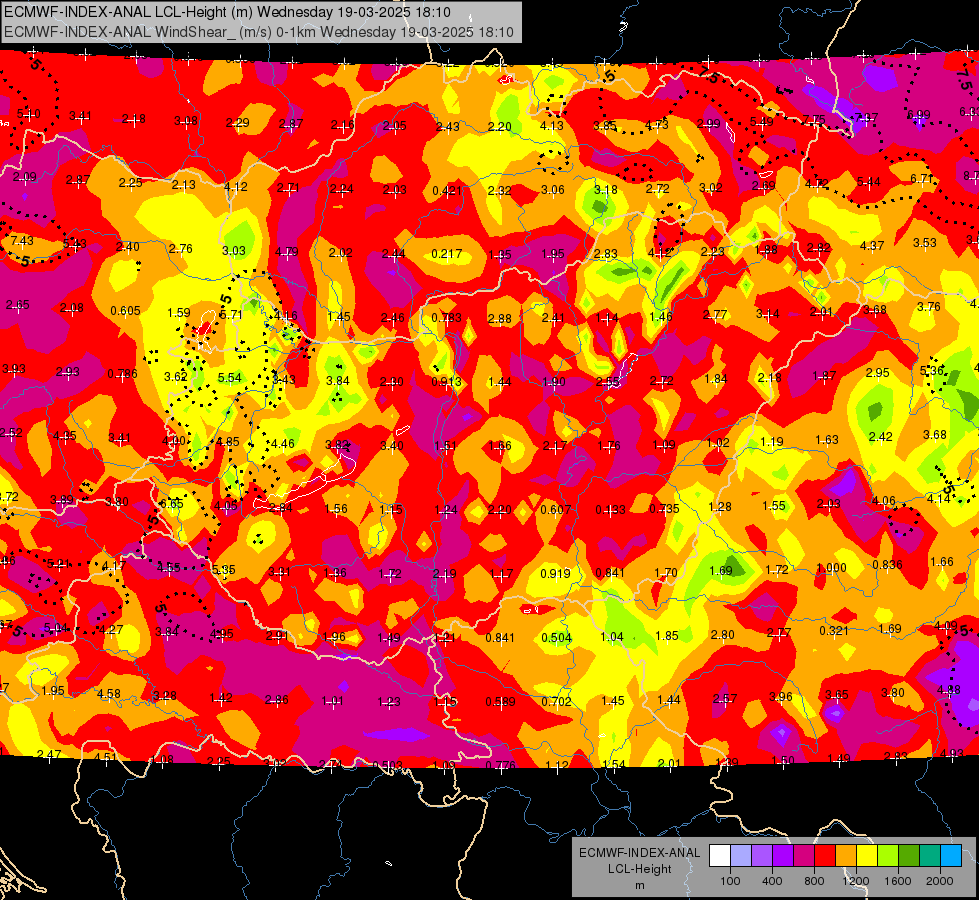
Task: Click the wind shear value 0.589
Action: [501, 701]
